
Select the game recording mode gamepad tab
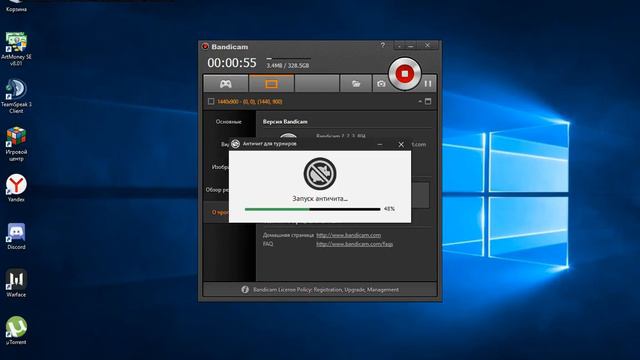[226, 84]
